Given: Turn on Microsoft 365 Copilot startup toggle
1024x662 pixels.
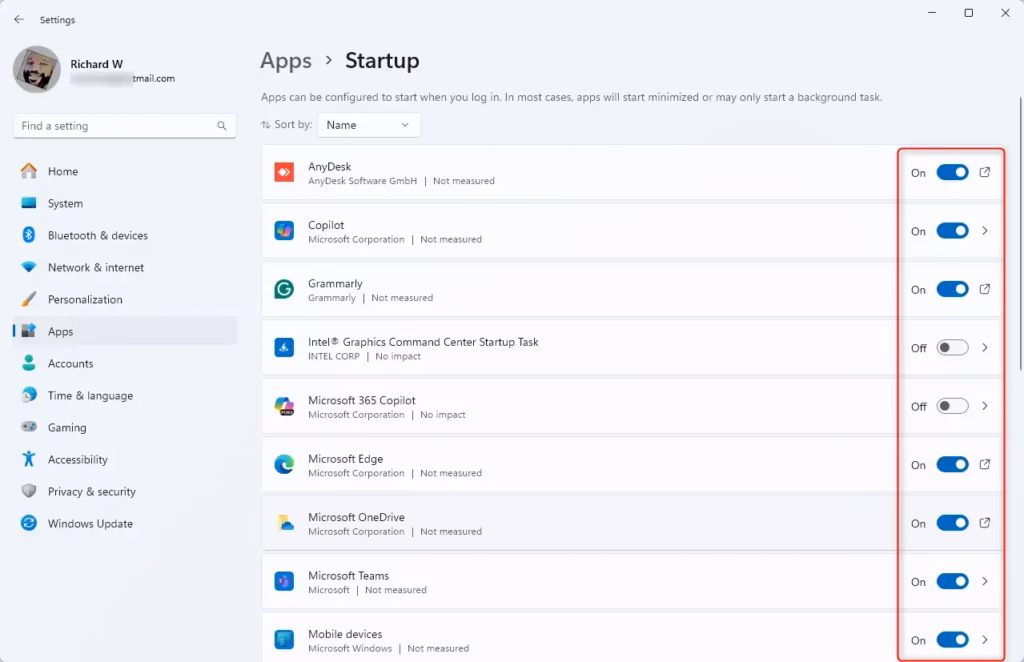Looking at the screenshot, I should [952, 406].
